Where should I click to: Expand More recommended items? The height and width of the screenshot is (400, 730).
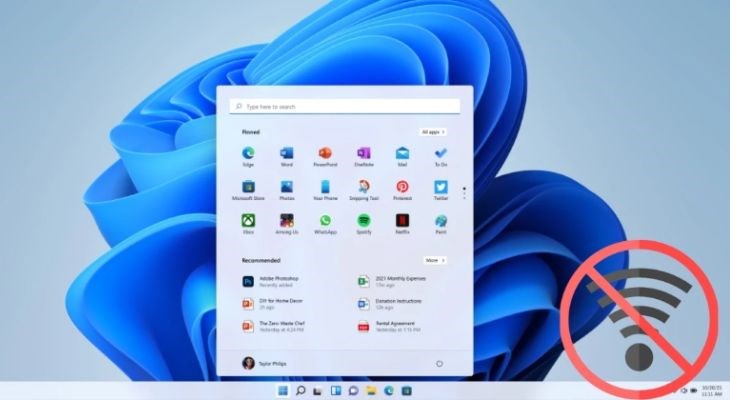tap(435, 260)
